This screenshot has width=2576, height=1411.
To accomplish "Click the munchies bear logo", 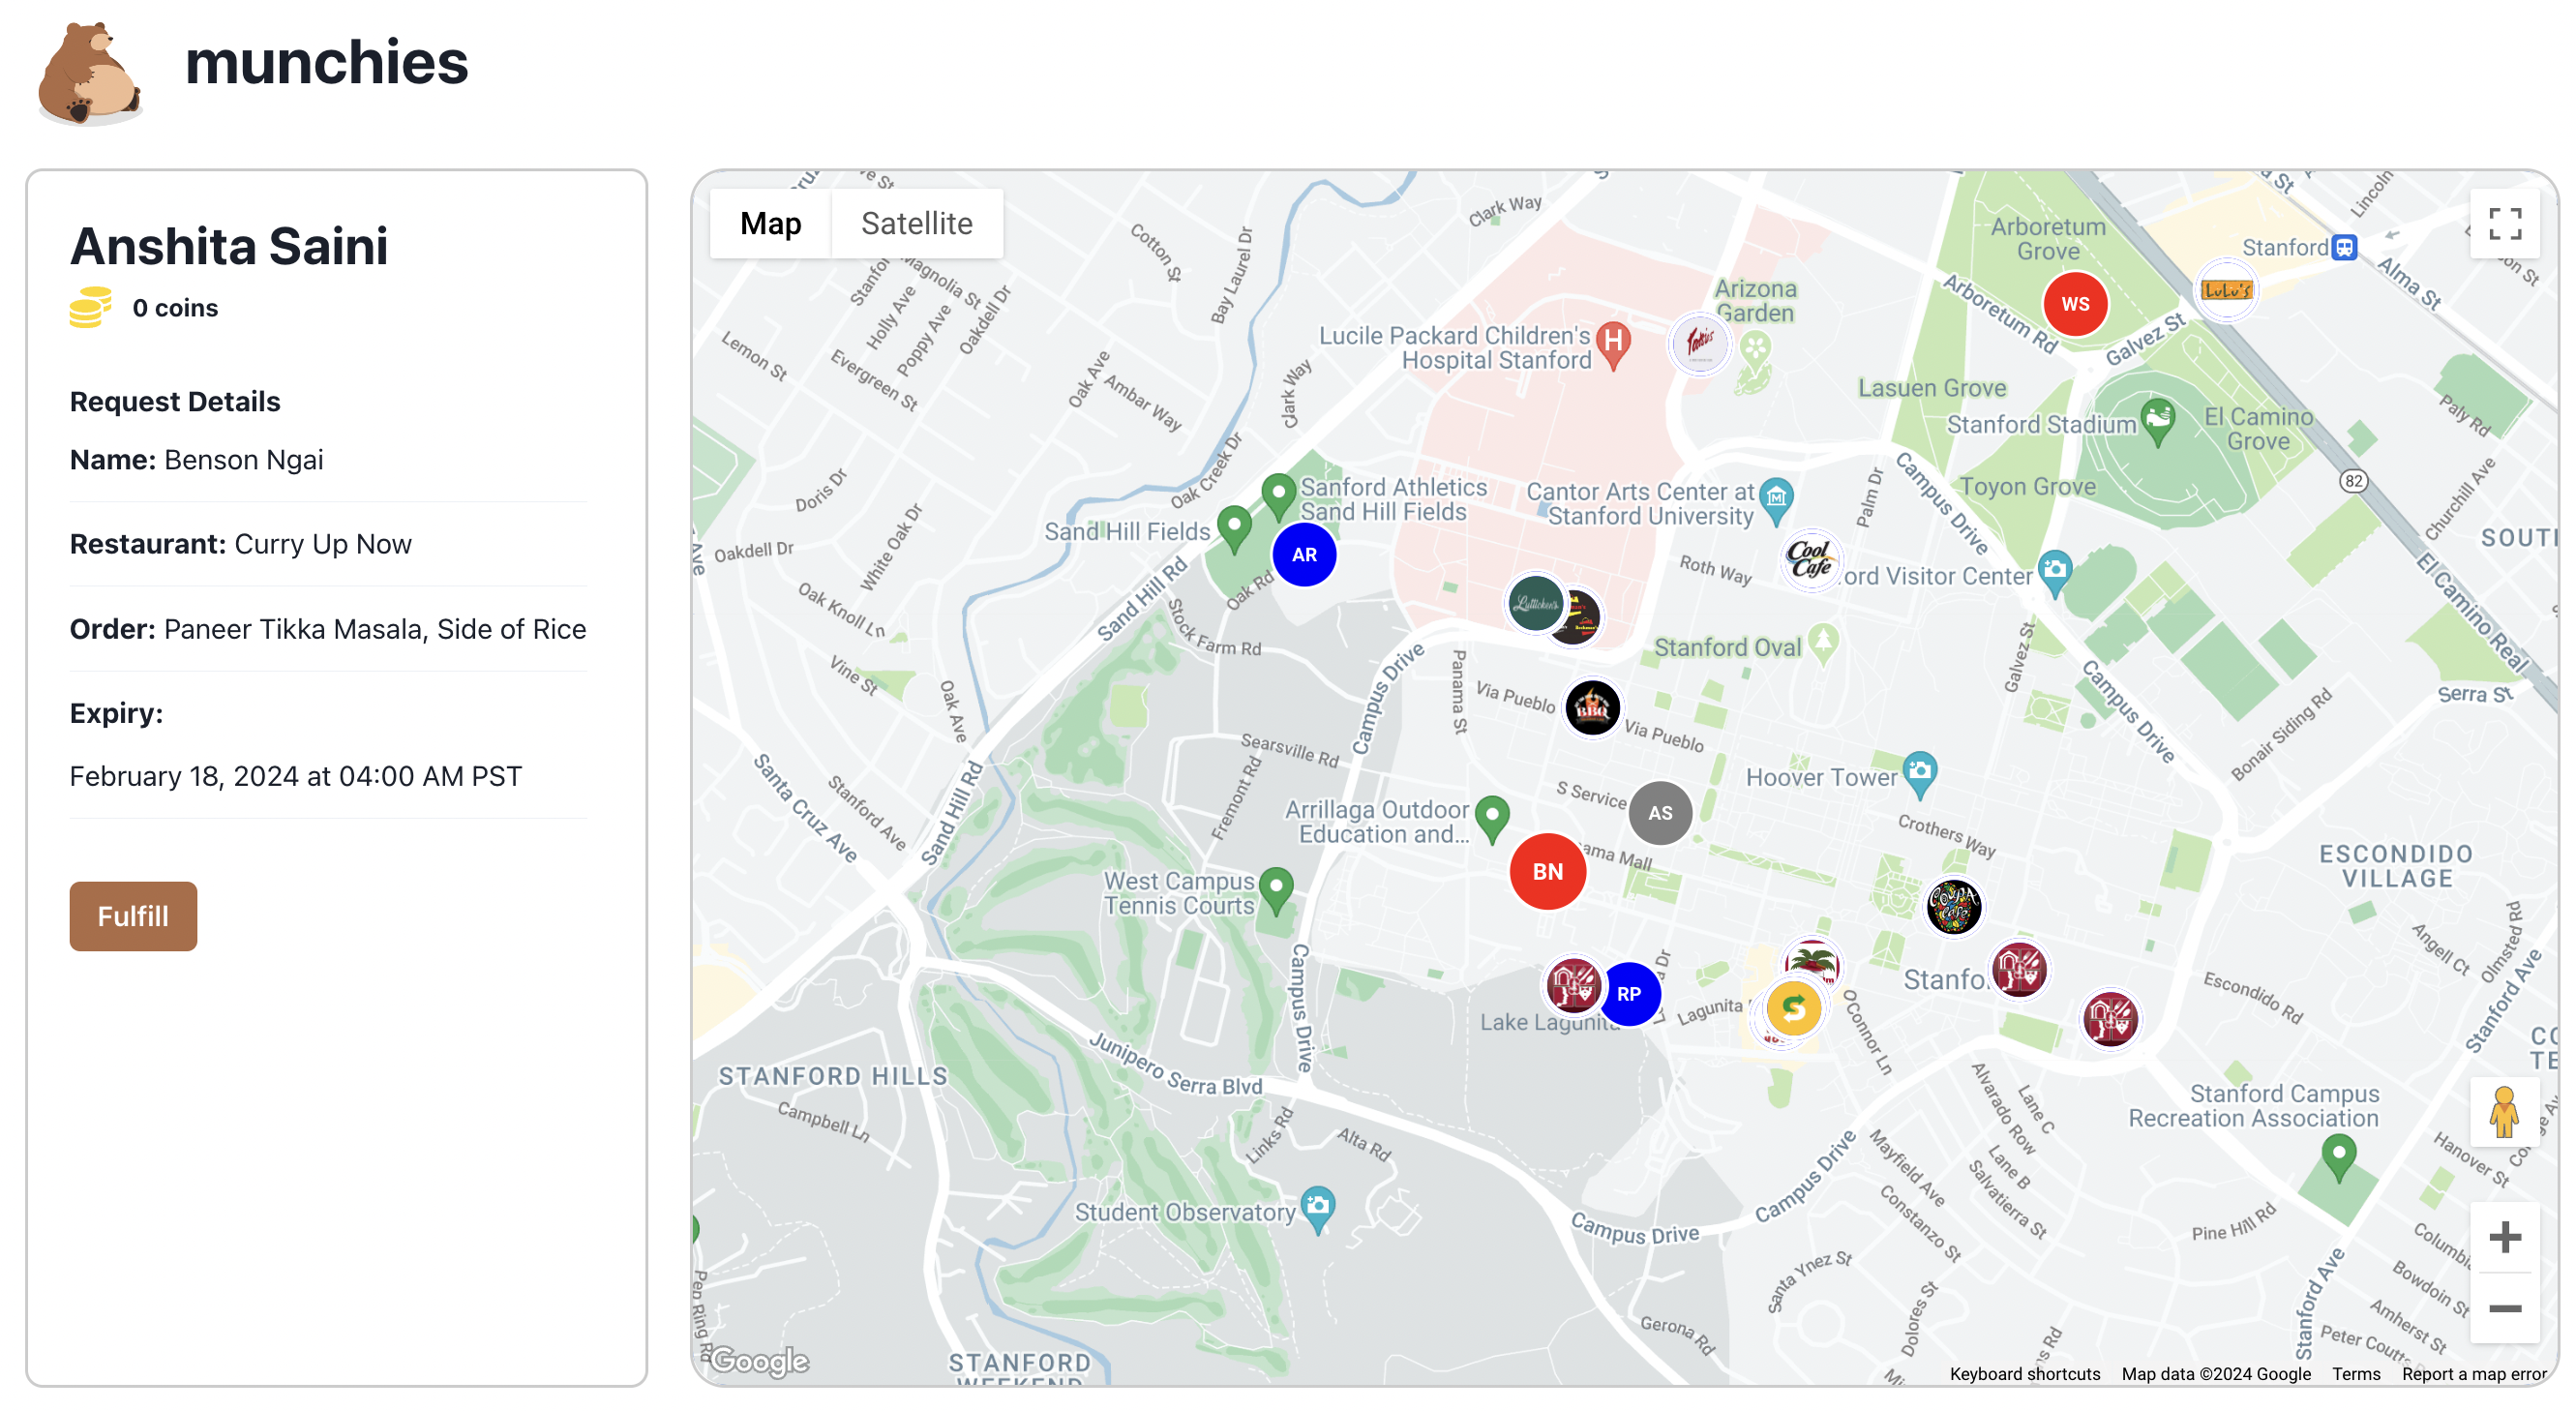I will 89,74.
